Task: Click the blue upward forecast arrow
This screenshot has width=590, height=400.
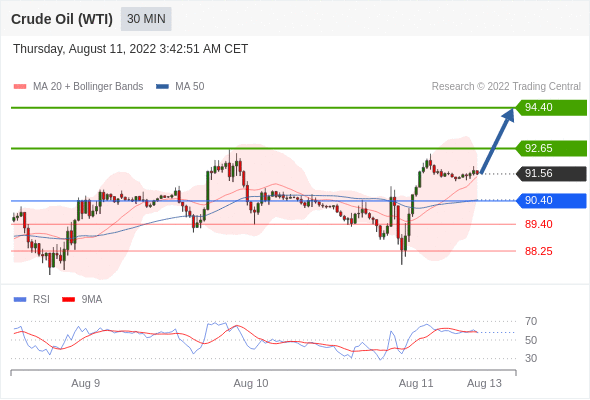Action: pos(497,141)
